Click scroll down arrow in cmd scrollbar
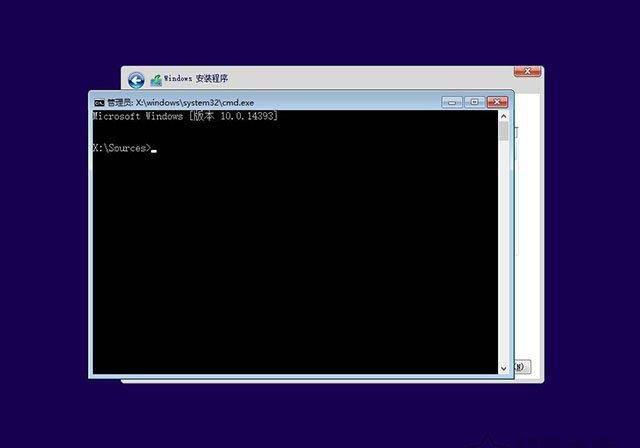Viewport: 640px width, 448px height. 504,368
